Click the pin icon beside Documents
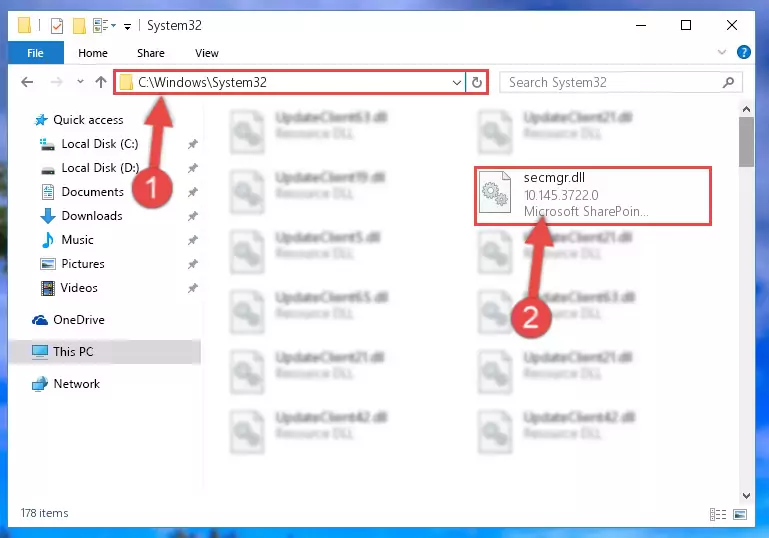This screenshot has width=769, height=538. point(193,192)
